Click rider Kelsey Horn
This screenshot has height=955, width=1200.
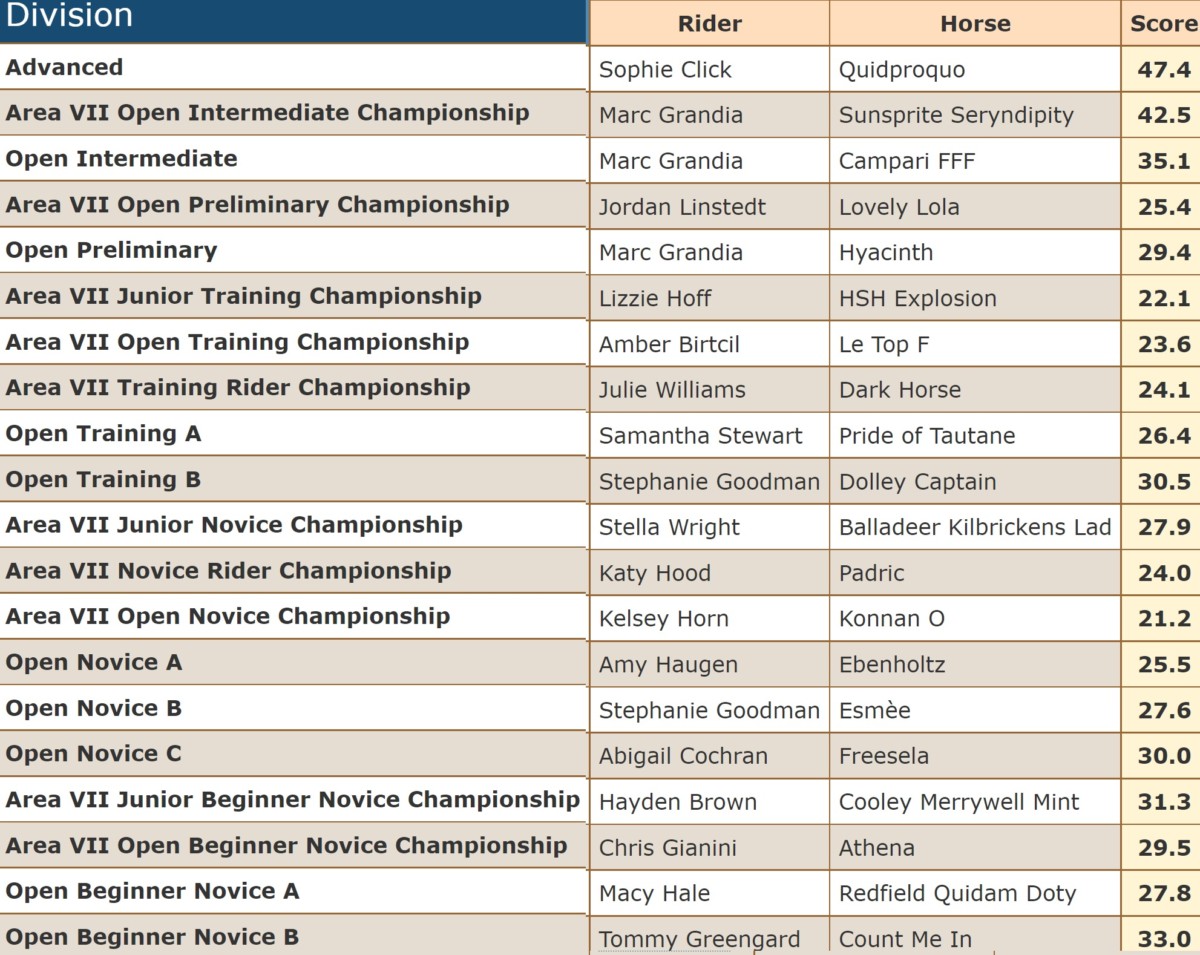[664, 619]
